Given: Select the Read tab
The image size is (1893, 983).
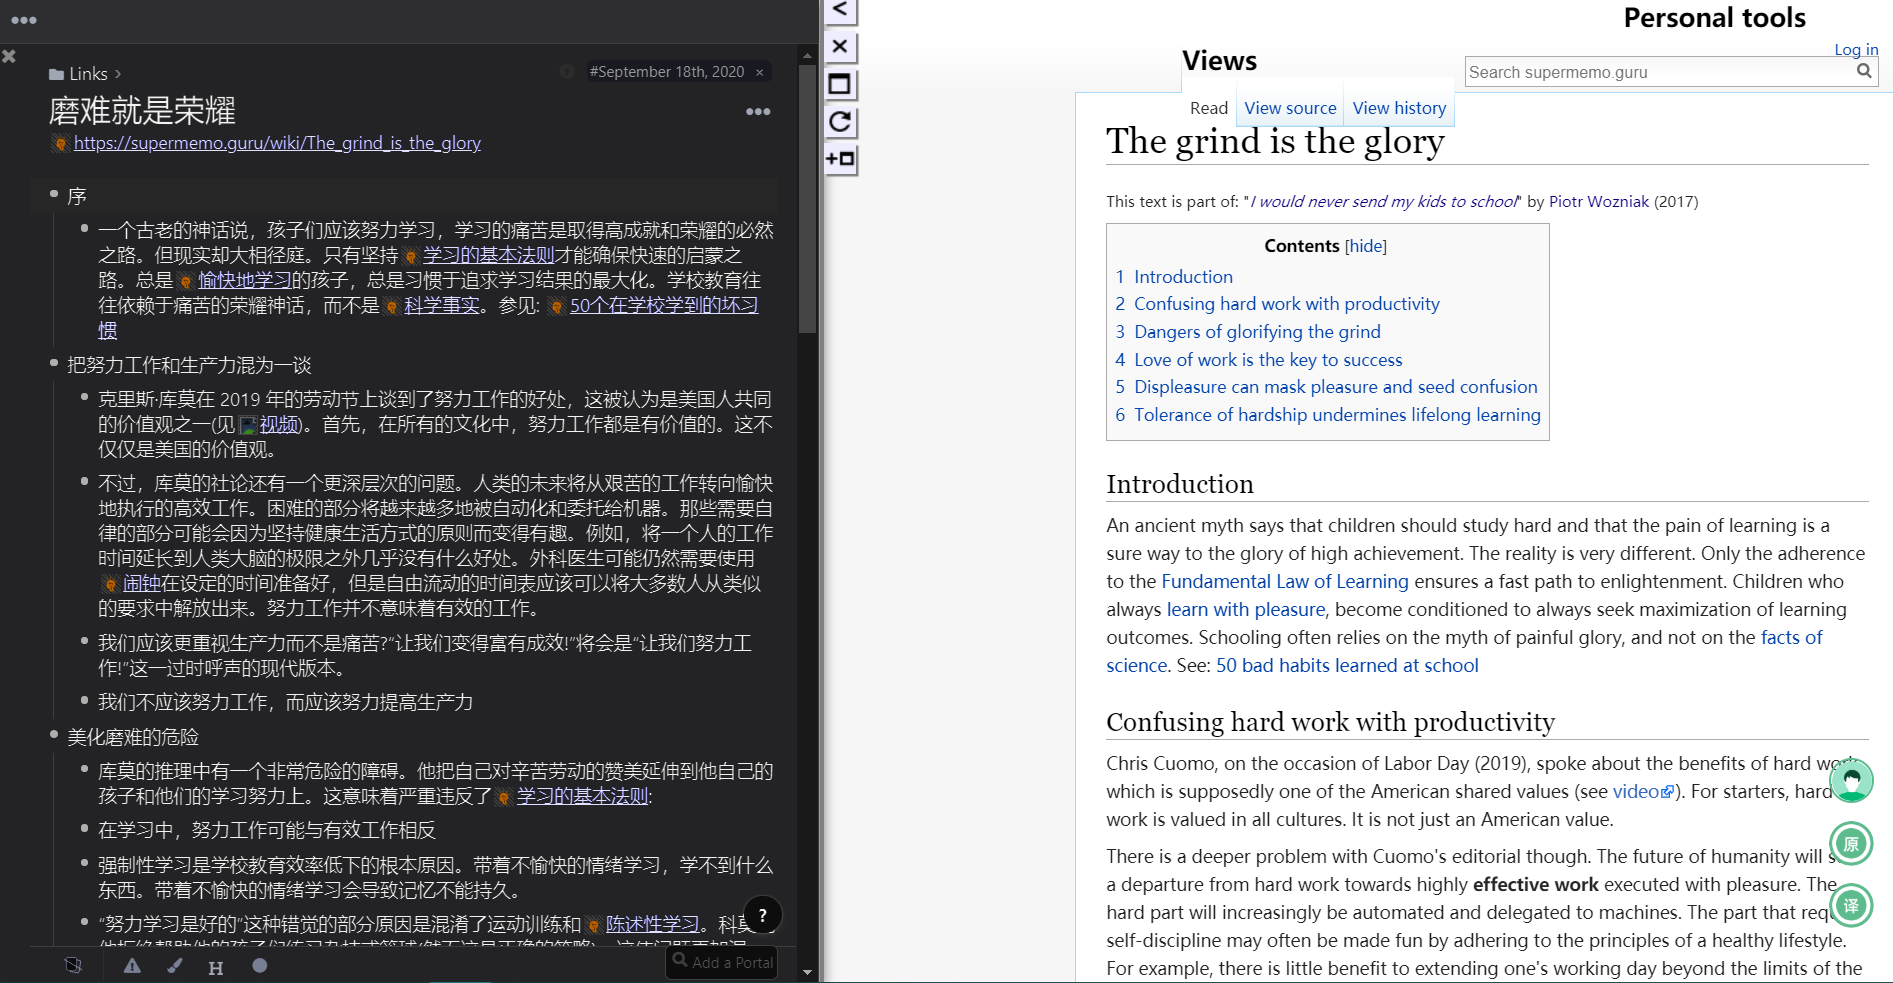Looking at the screenshot, I should point(1209,108).
